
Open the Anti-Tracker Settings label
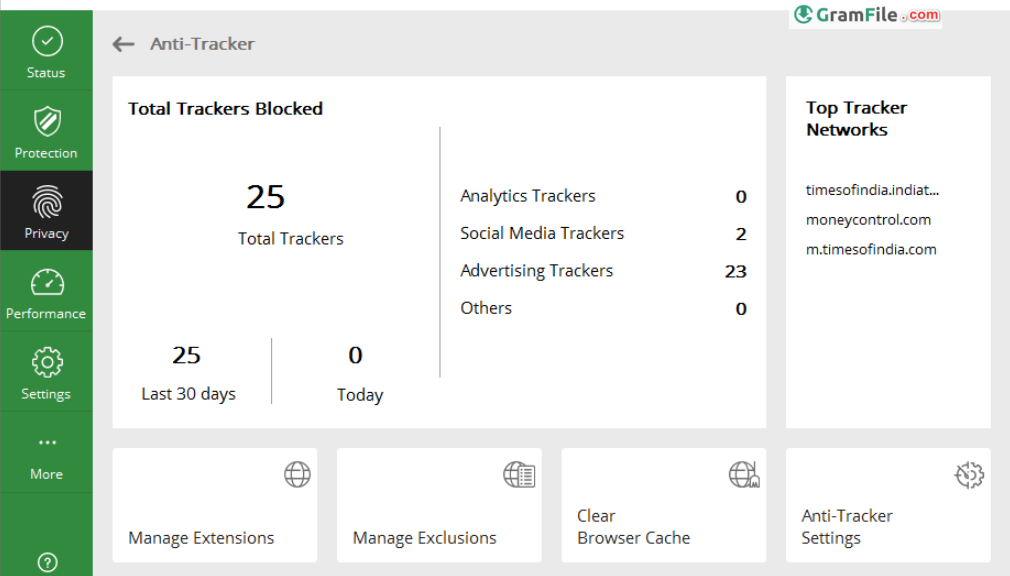click(x=846, y=527)
